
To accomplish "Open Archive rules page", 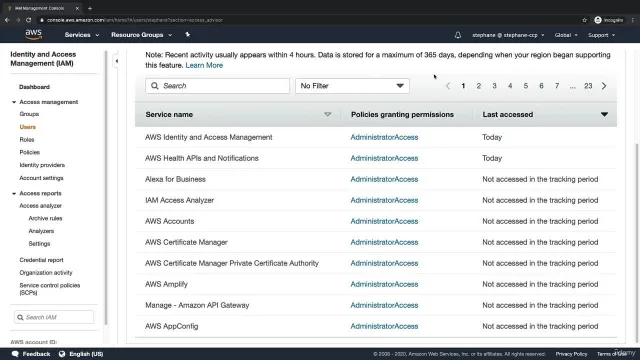I will [x=45, y=218].
